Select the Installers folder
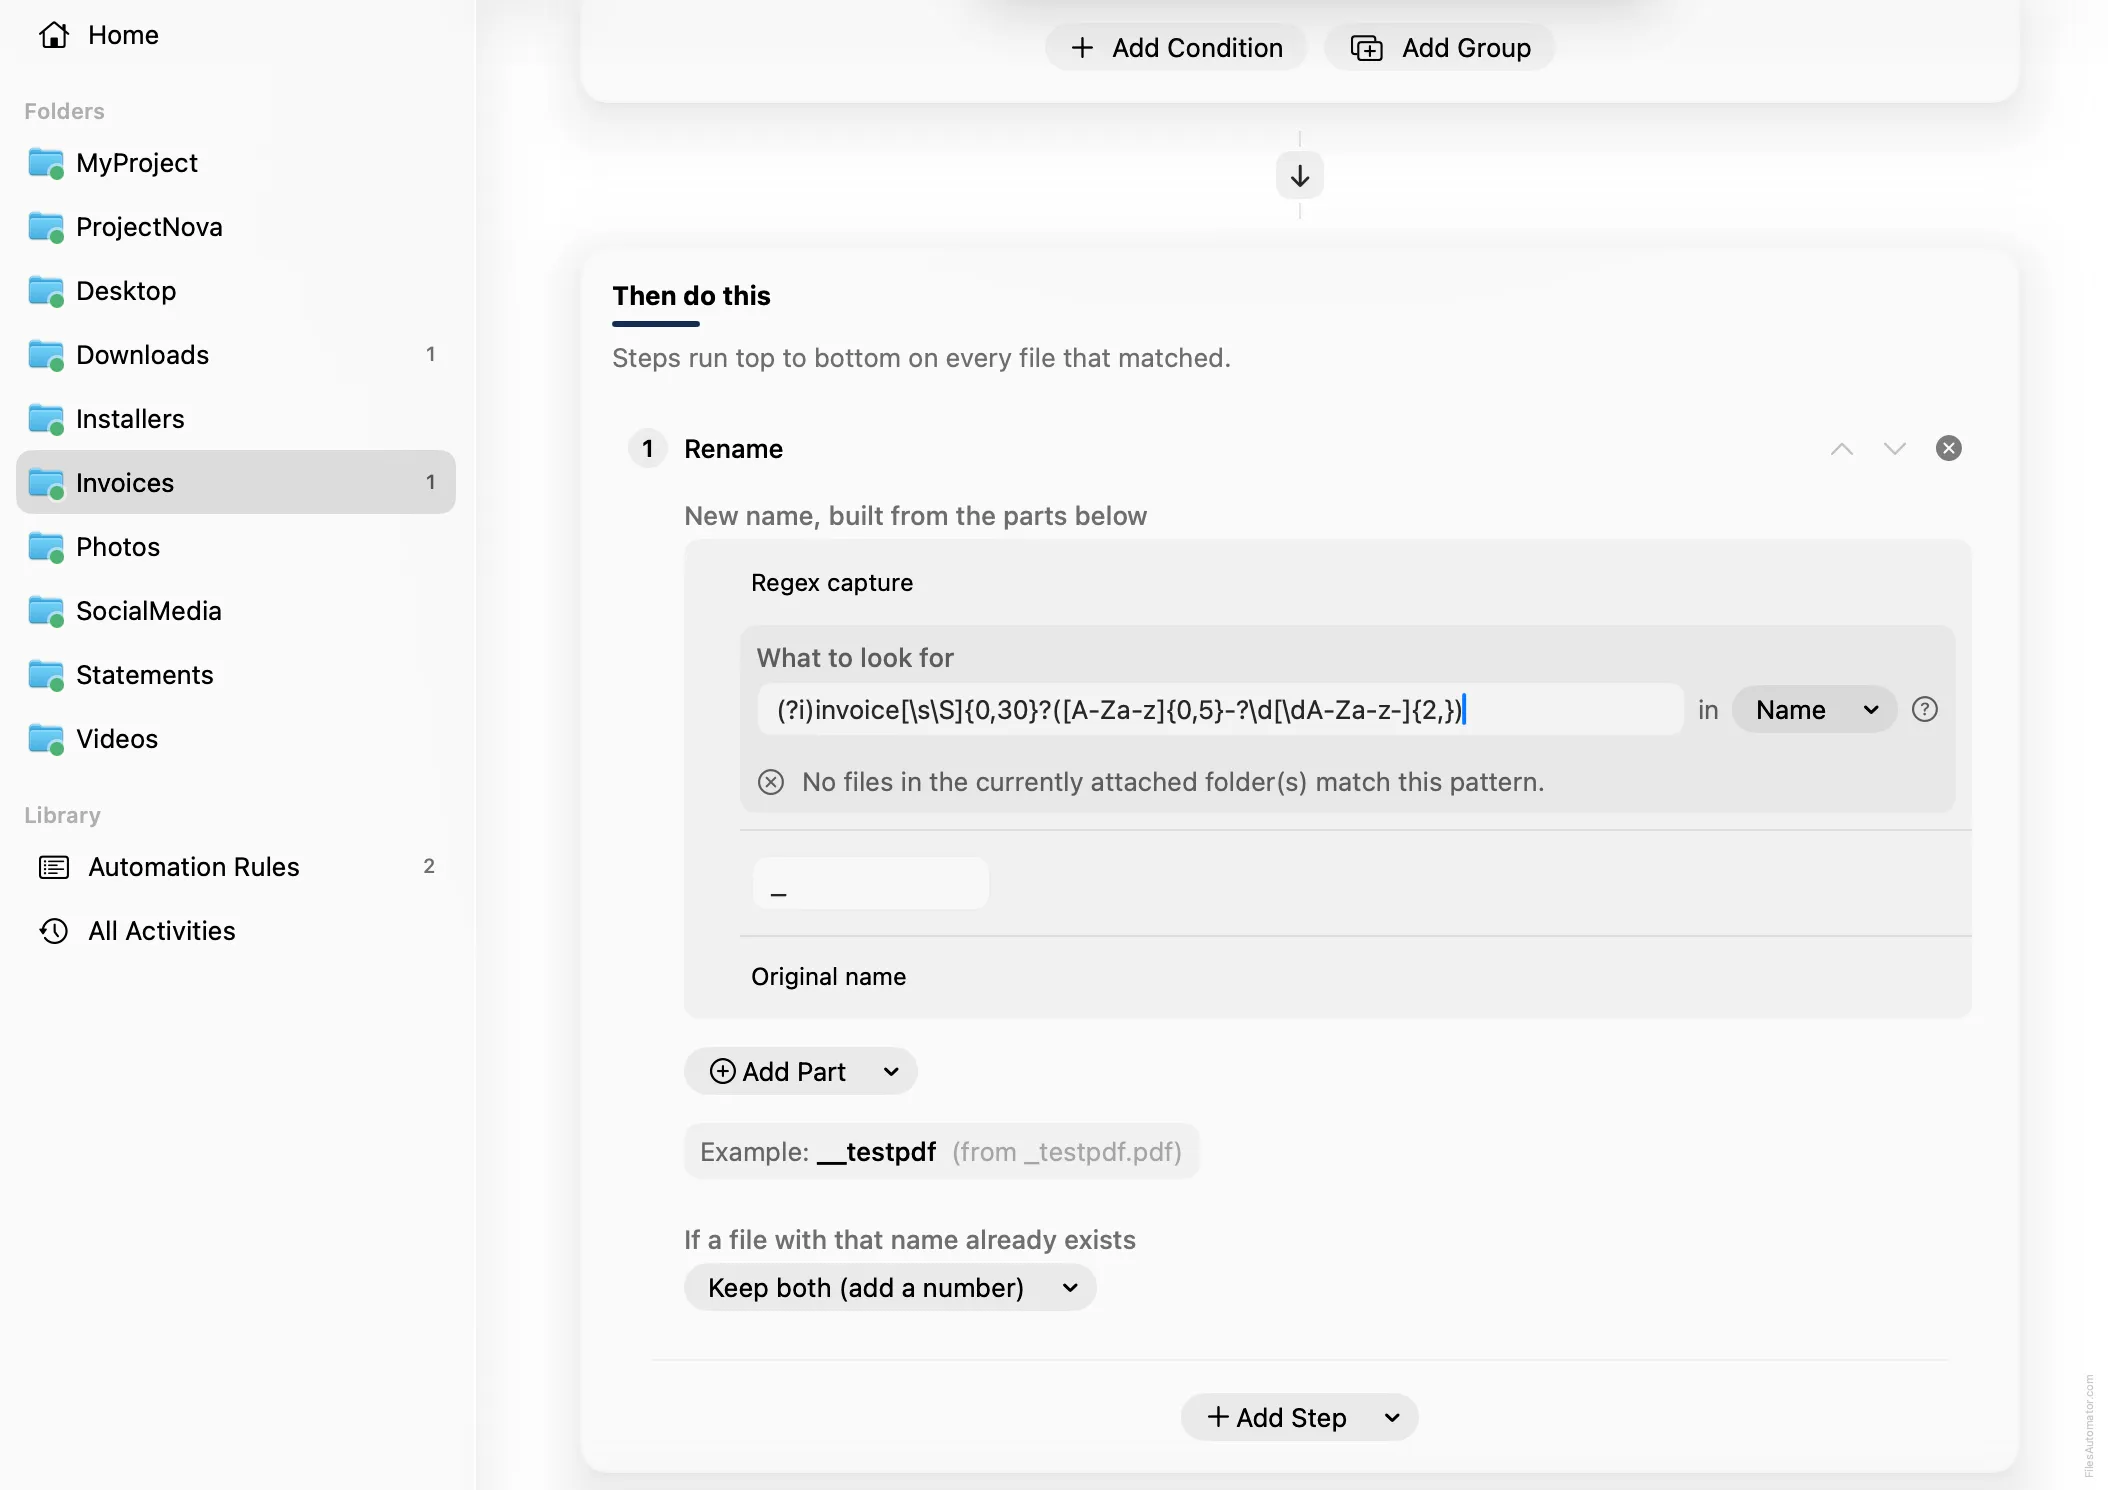Screen dimensions: 2108x1490 tap(236, 419)
